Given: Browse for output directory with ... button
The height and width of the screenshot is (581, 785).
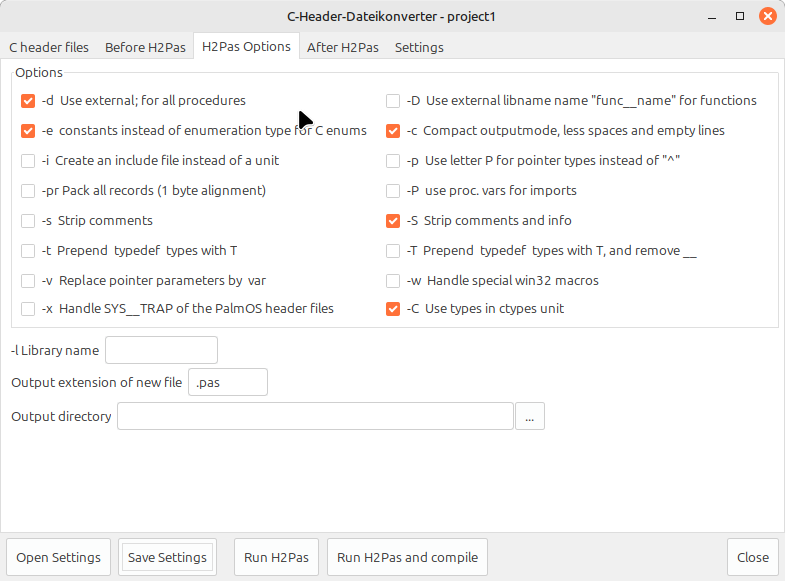Looking at the screenshot, I should coord(530,416).
